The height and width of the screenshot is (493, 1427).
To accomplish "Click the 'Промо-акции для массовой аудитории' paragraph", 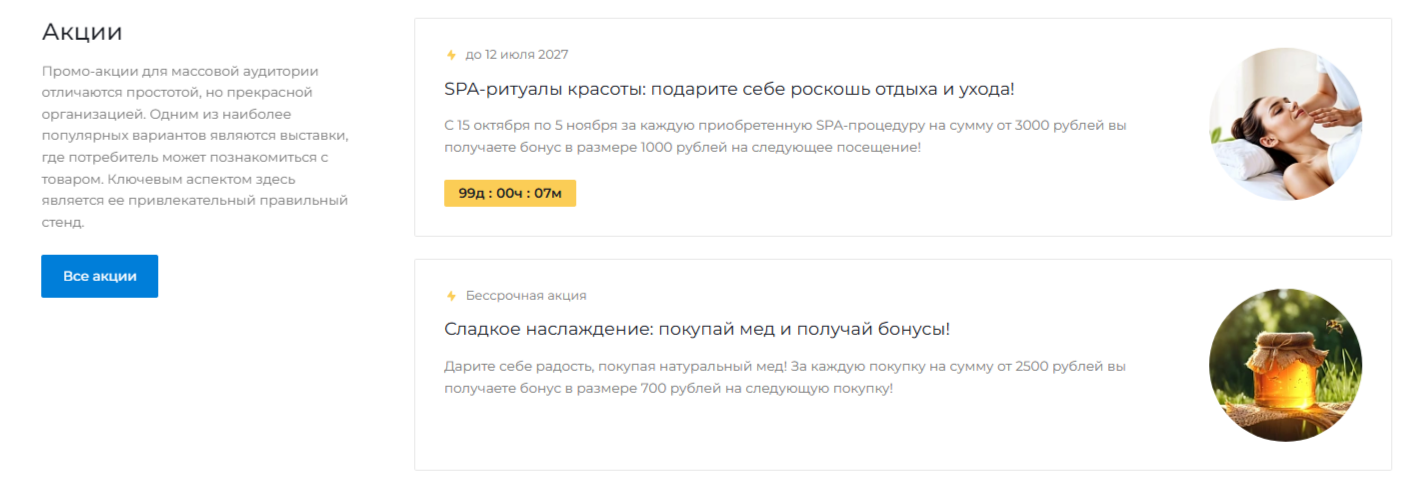I will coord(195,147).
